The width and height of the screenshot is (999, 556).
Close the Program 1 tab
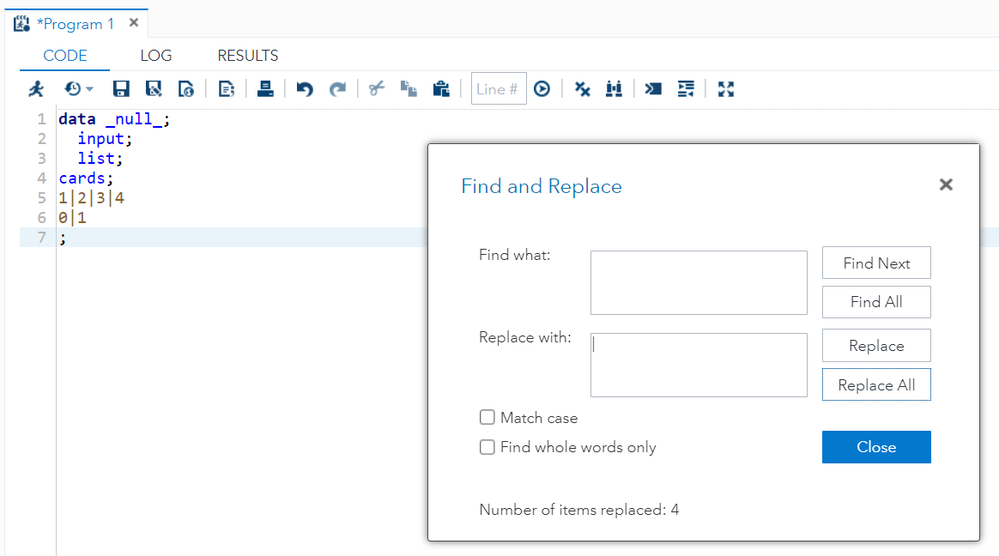134,23
